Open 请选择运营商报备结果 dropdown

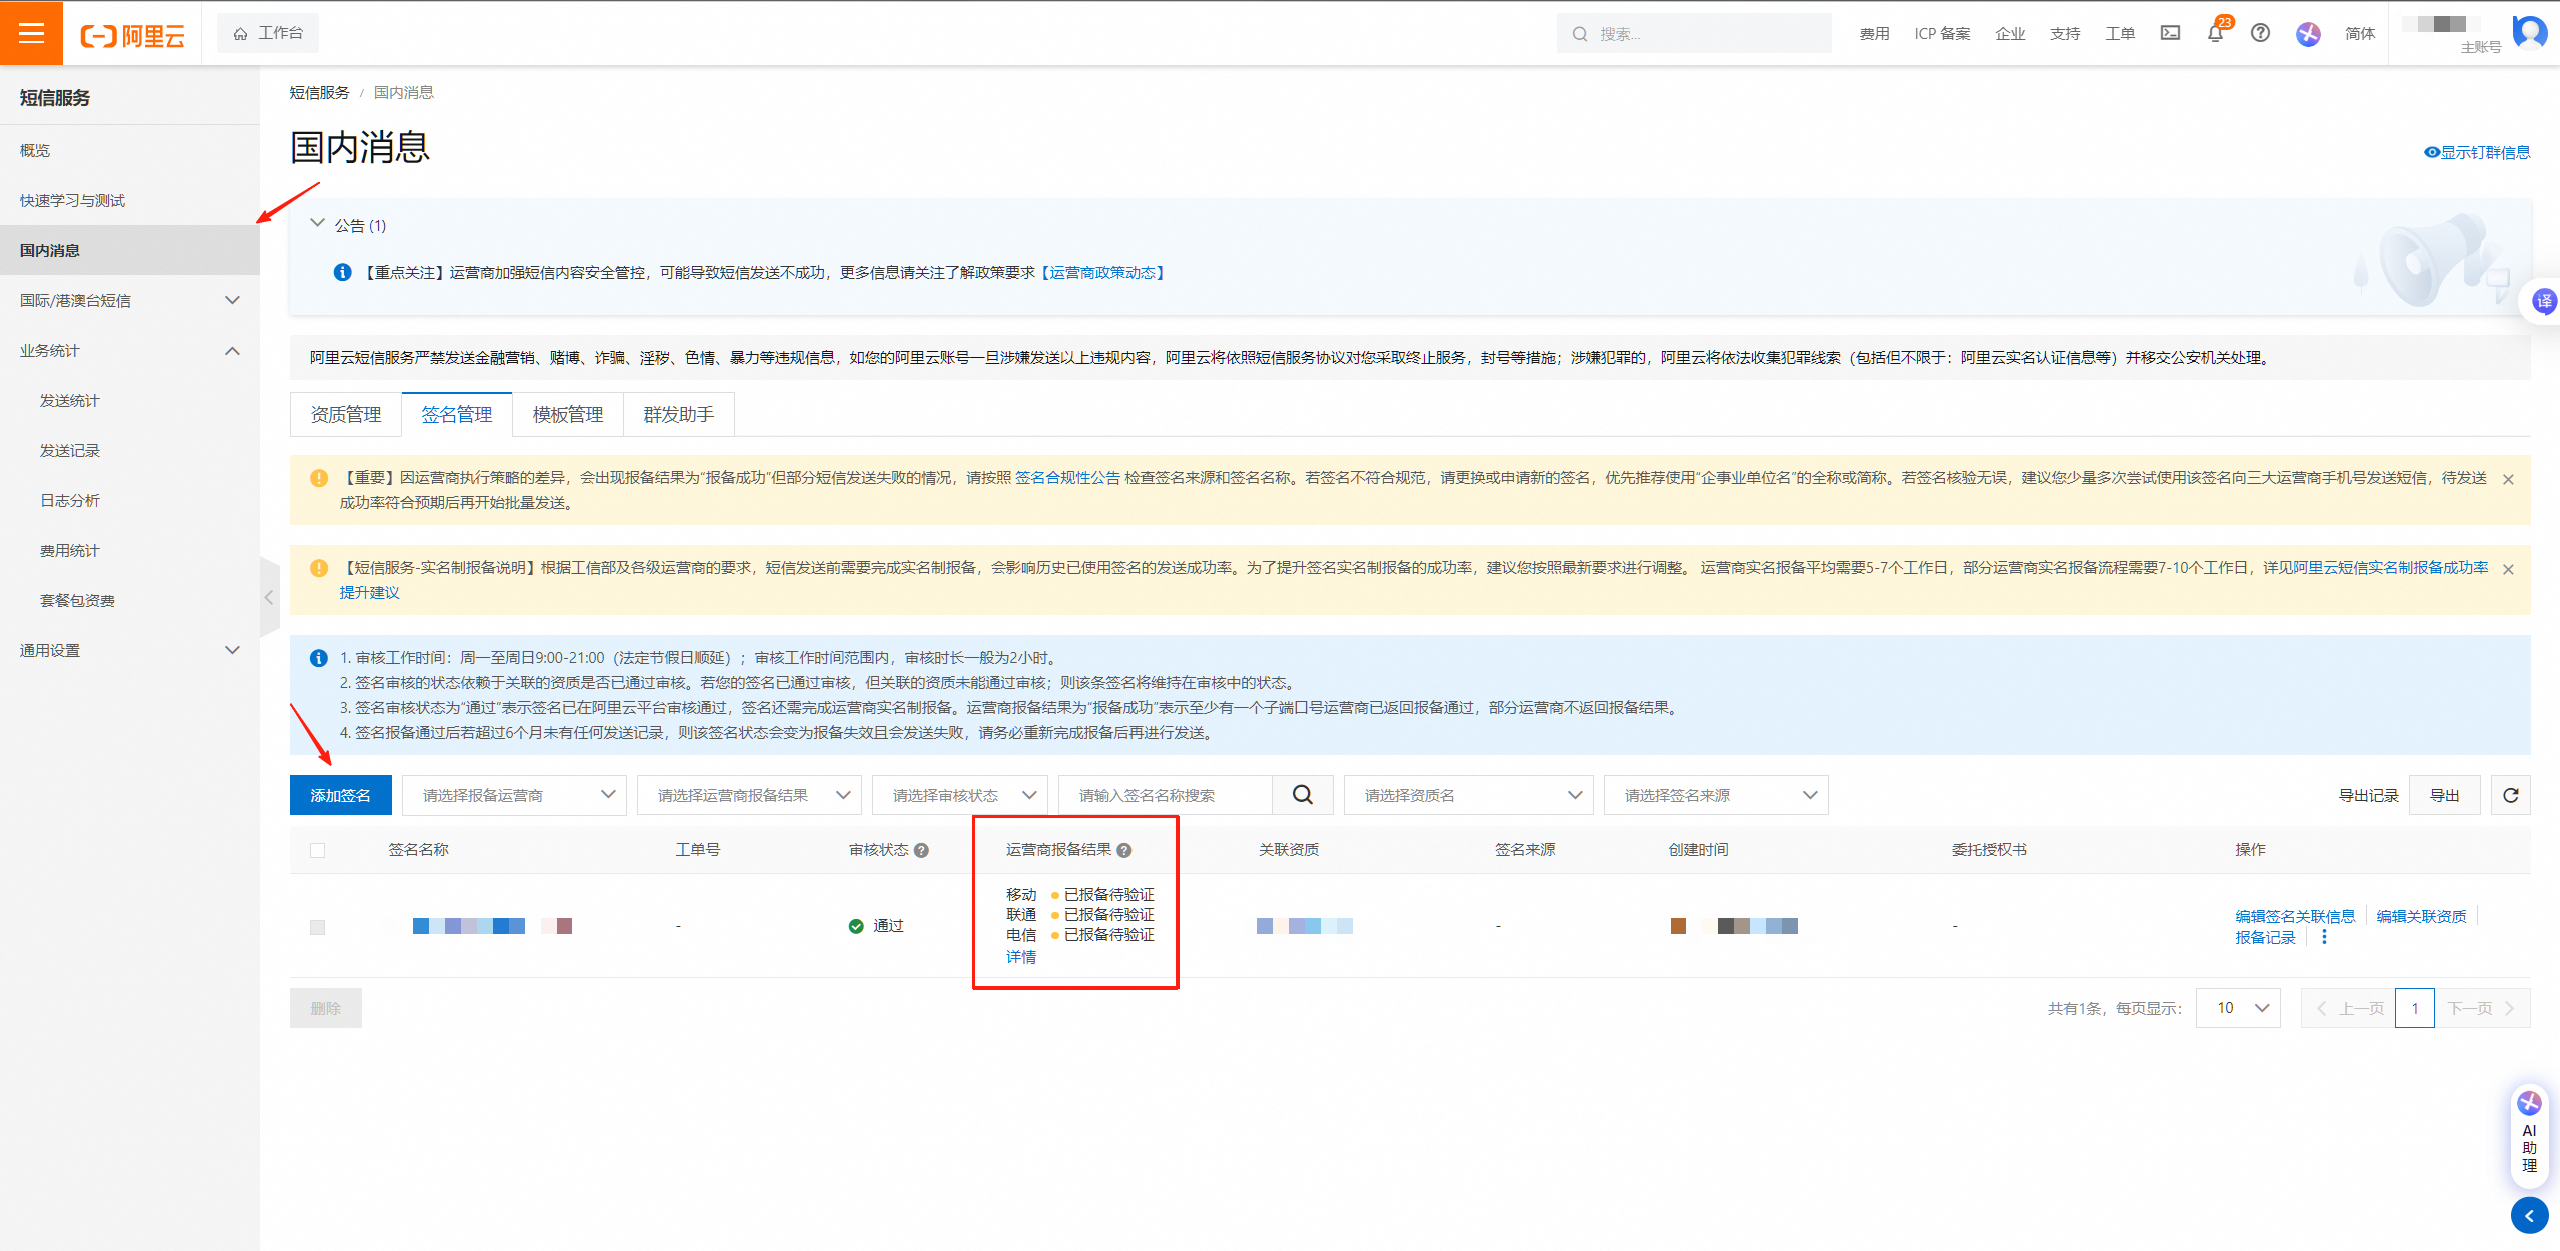(749, 795)
